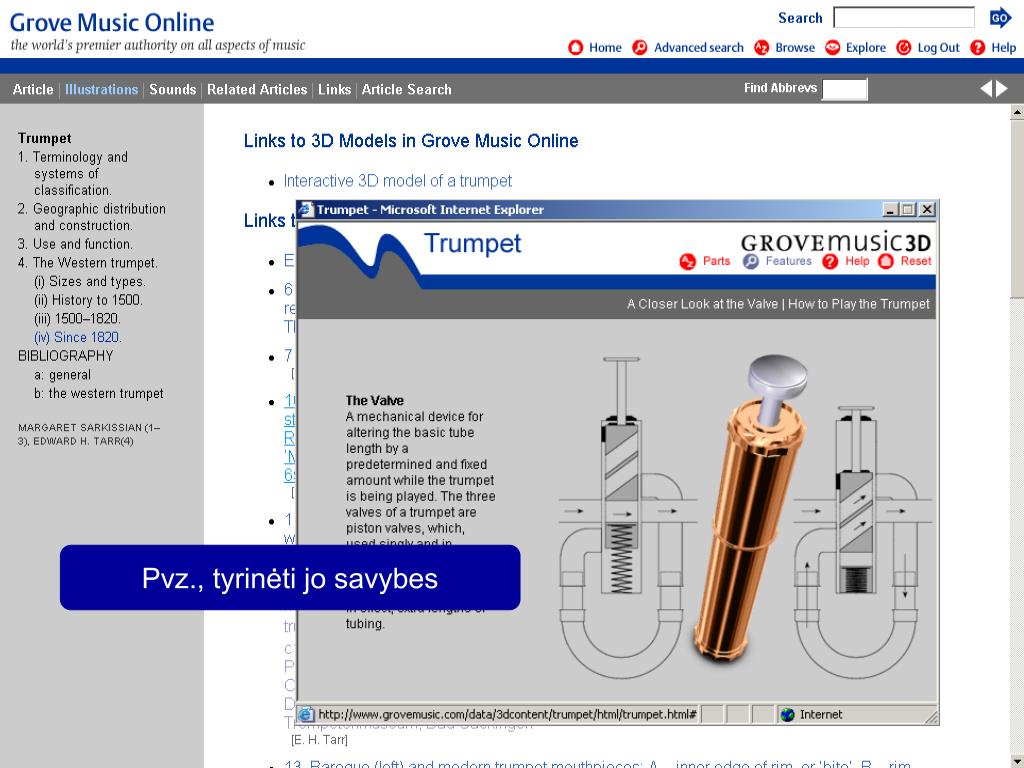Click the Reset icon in the Trumpet popup
Screen dimensions: 1024x768
coord(886,261)
